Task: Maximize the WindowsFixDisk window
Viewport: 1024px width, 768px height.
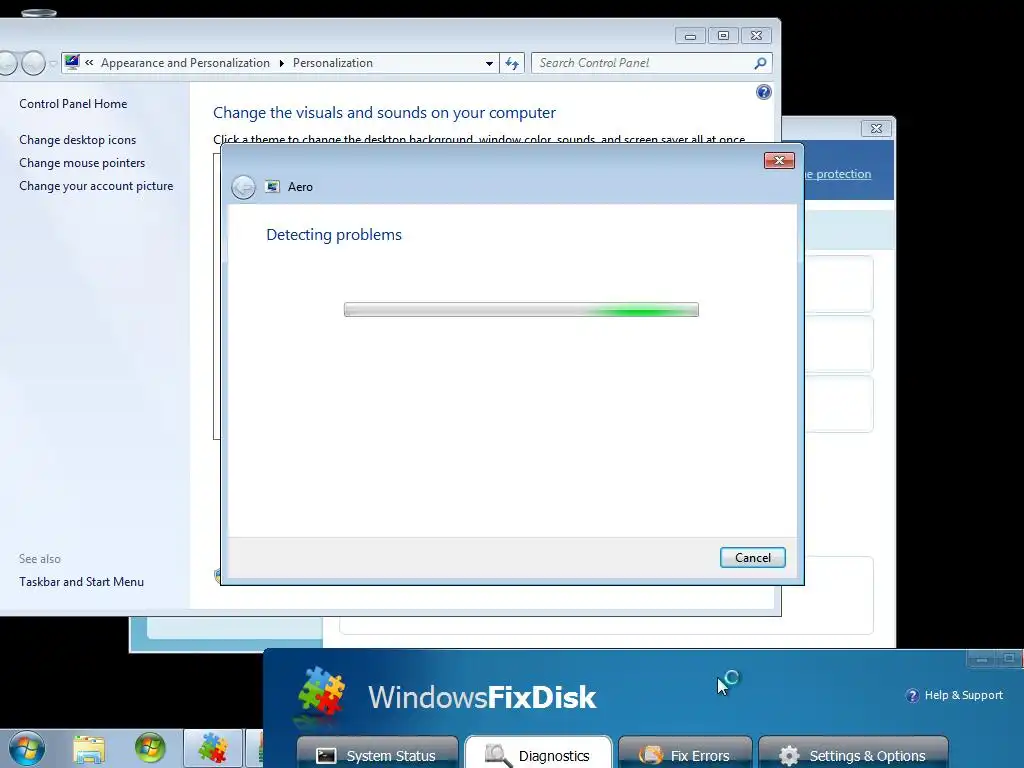Action: tap(1009, 659)
